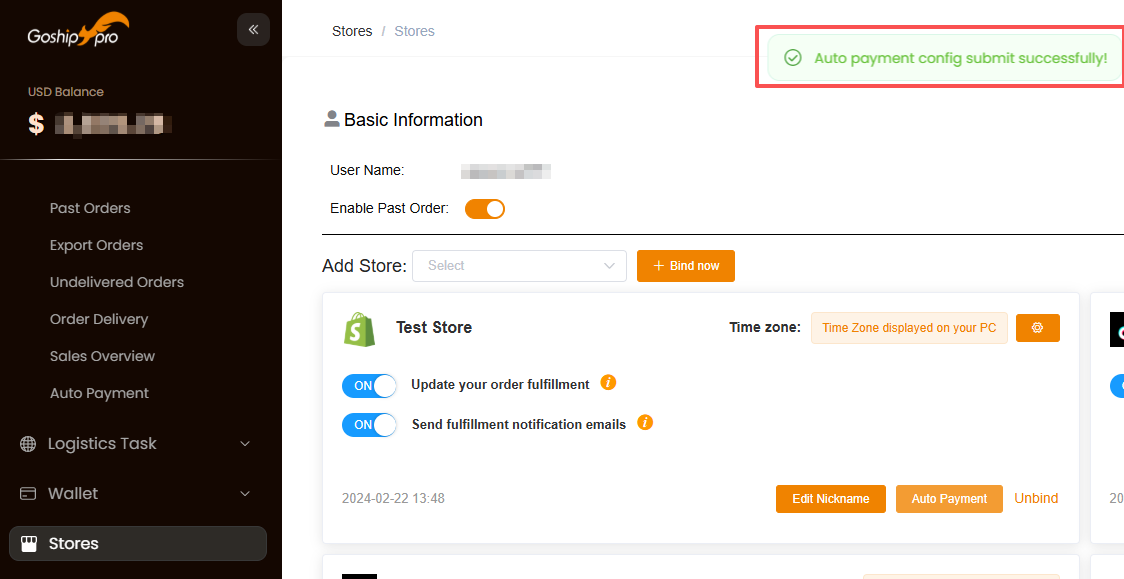1124x579 pixels.
Task: Open the Add Store select dropdown
Action: click(x=519, y=266)
